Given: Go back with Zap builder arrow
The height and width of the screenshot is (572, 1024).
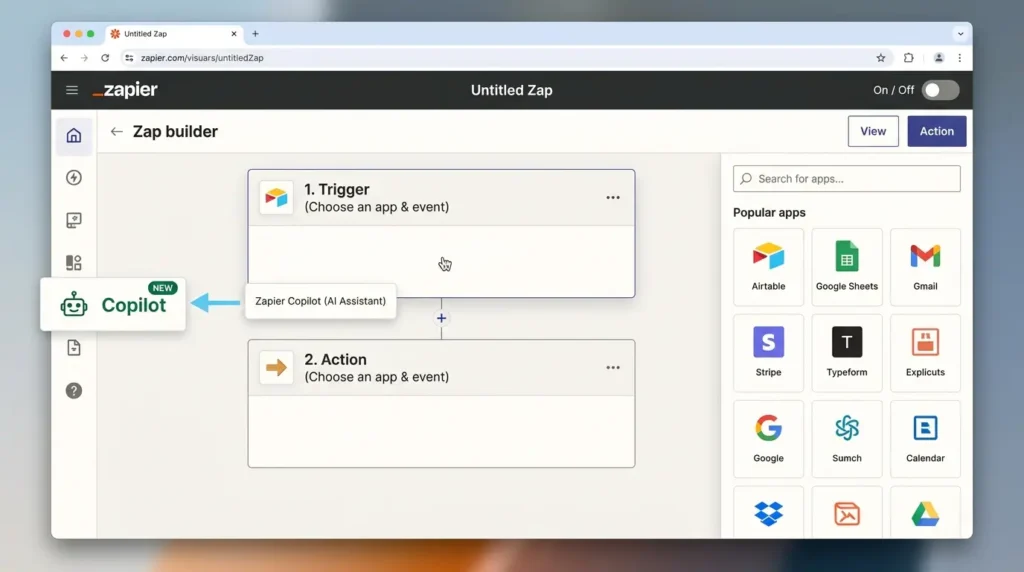Looking at the screenshot, I should 117,132.
